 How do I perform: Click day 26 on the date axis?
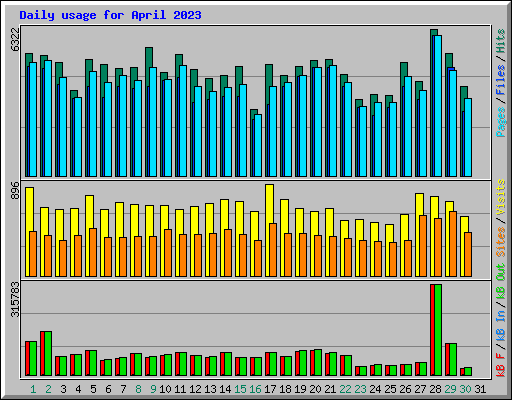pyautogui.click(x=405, y=389)
